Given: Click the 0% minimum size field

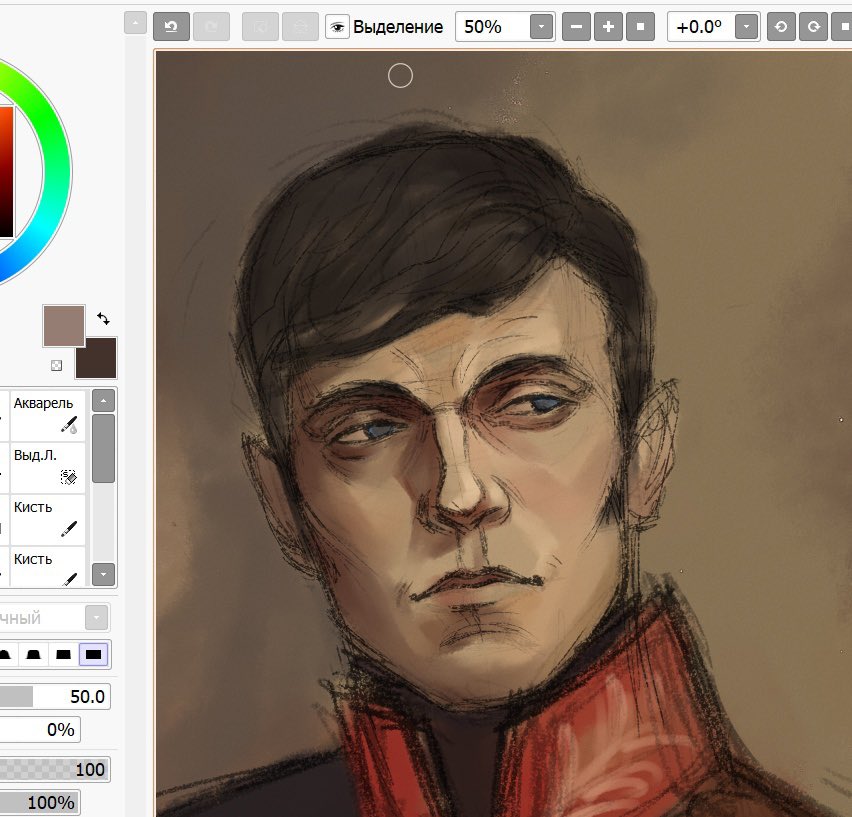Looking at the screenshot, I should 40,729.
